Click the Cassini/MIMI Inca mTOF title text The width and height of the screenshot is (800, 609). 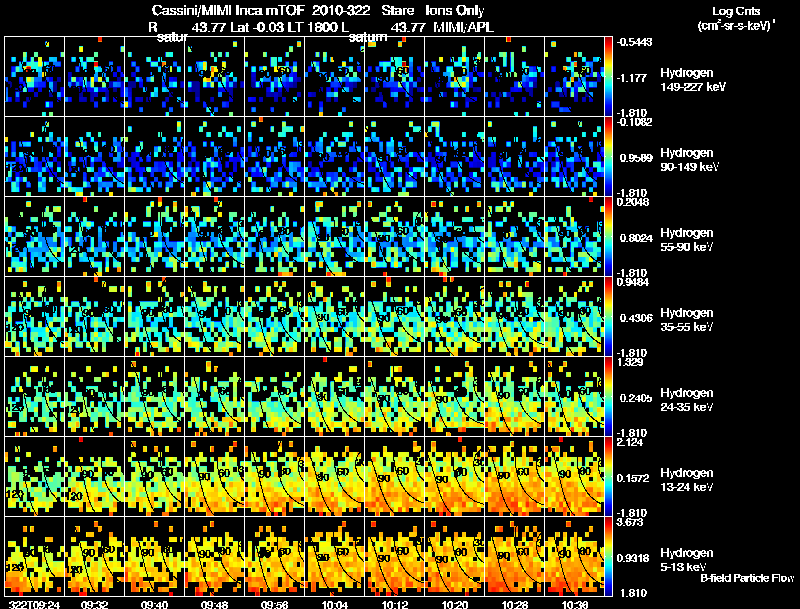pyautogui.click(x=228, y=11)
